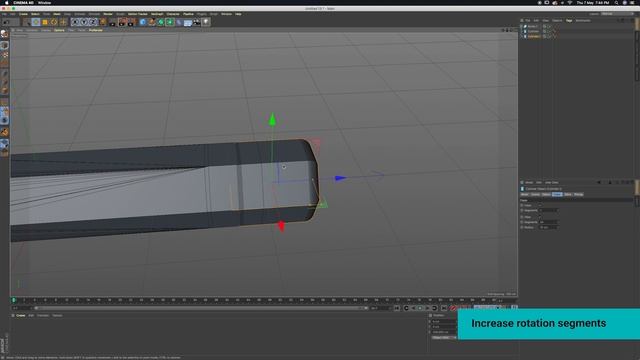Image resolution: width=640 pixels, height=360 pixels.
Task: Toggle the Caps checkbox in Attributes
Action: click(540, 205)
